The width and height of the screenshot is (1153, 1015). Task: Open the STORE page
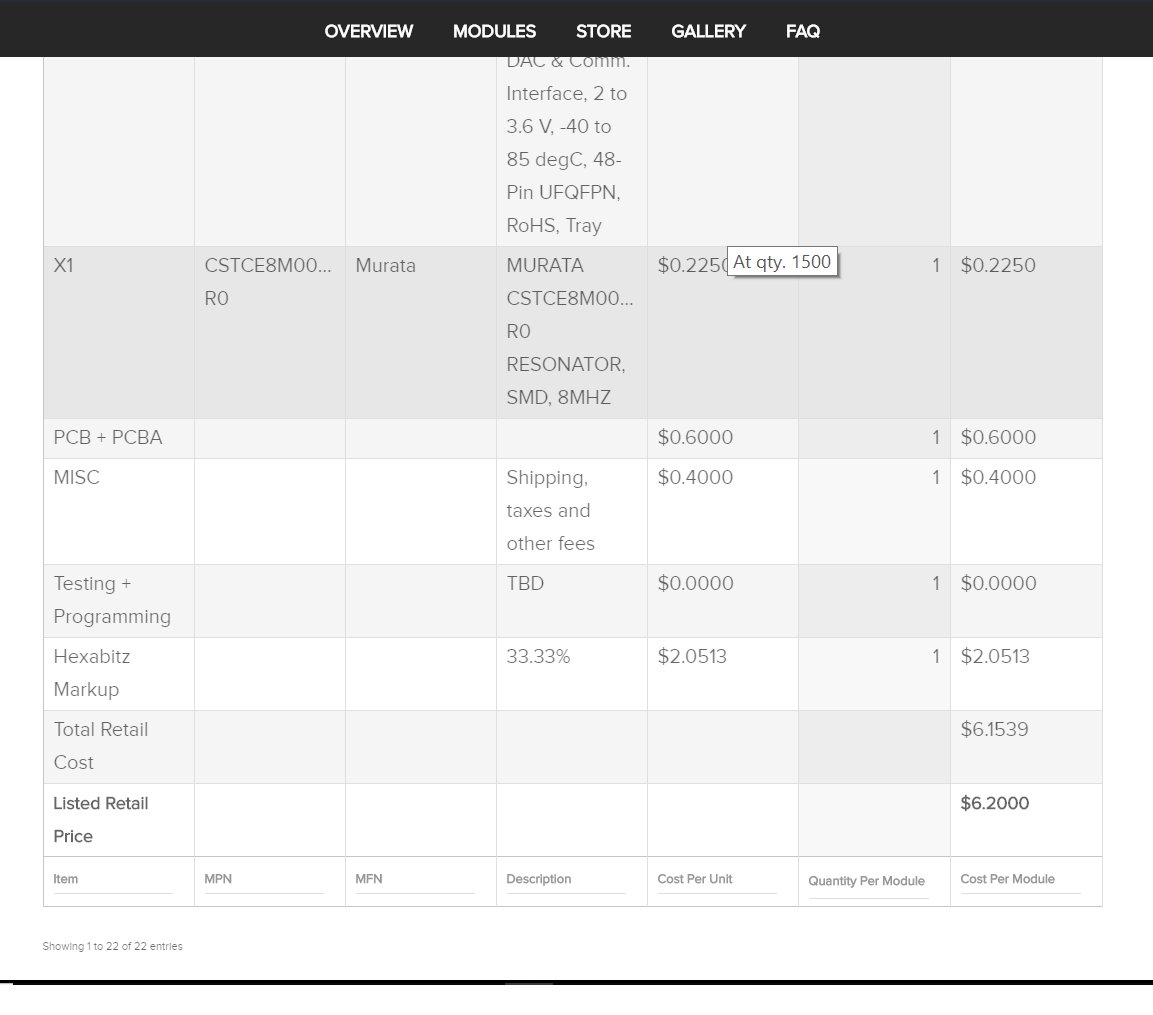pyautogui.click(x=603, y=31)
